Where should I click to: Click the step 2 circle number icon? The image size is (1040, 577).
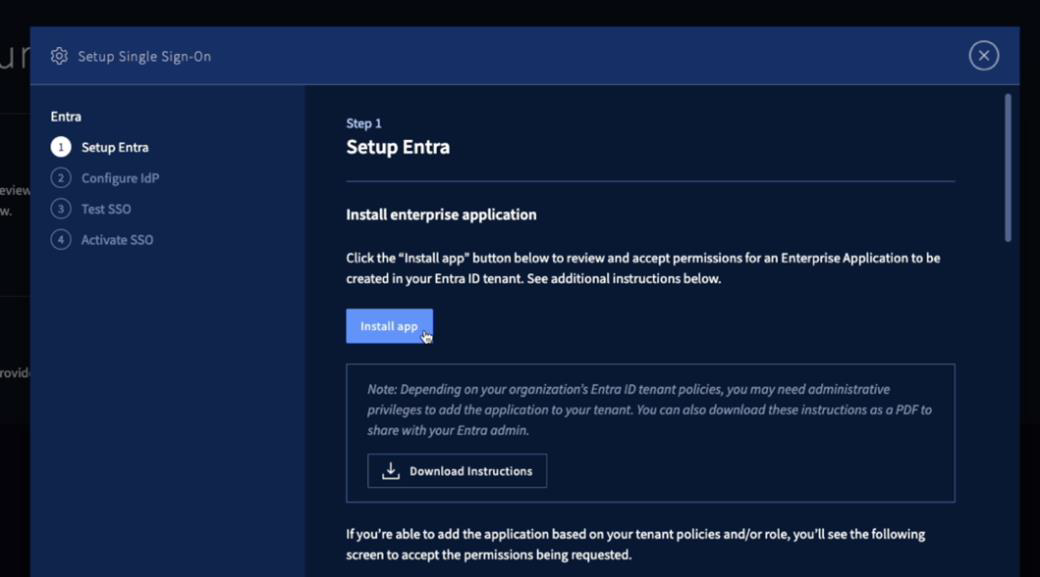click(61, 178)
